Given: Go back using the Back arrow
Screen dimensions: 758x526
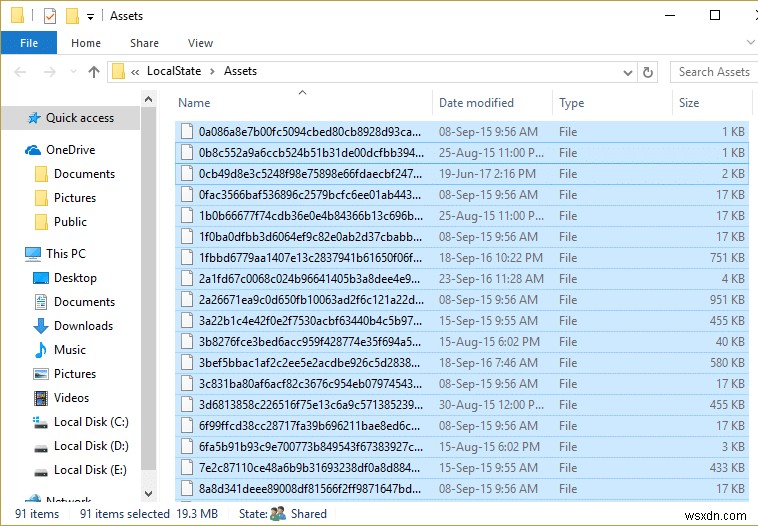Looking at the screenshot, I should tap(20, 72).
